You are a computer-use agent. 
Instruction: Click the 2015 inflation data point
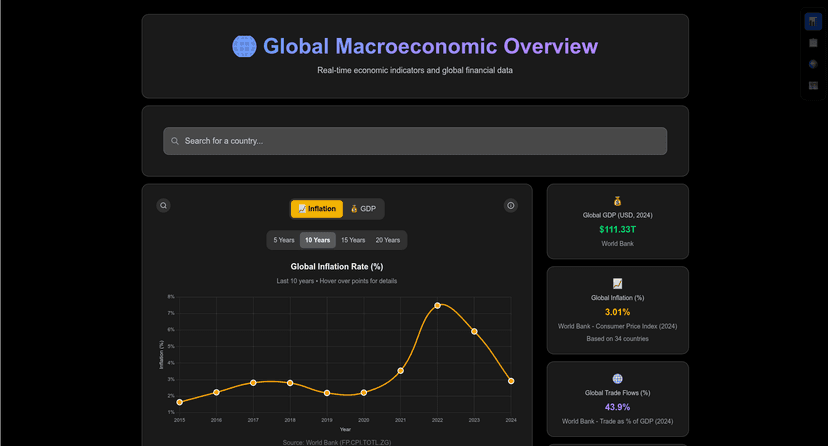click(180, 402)
